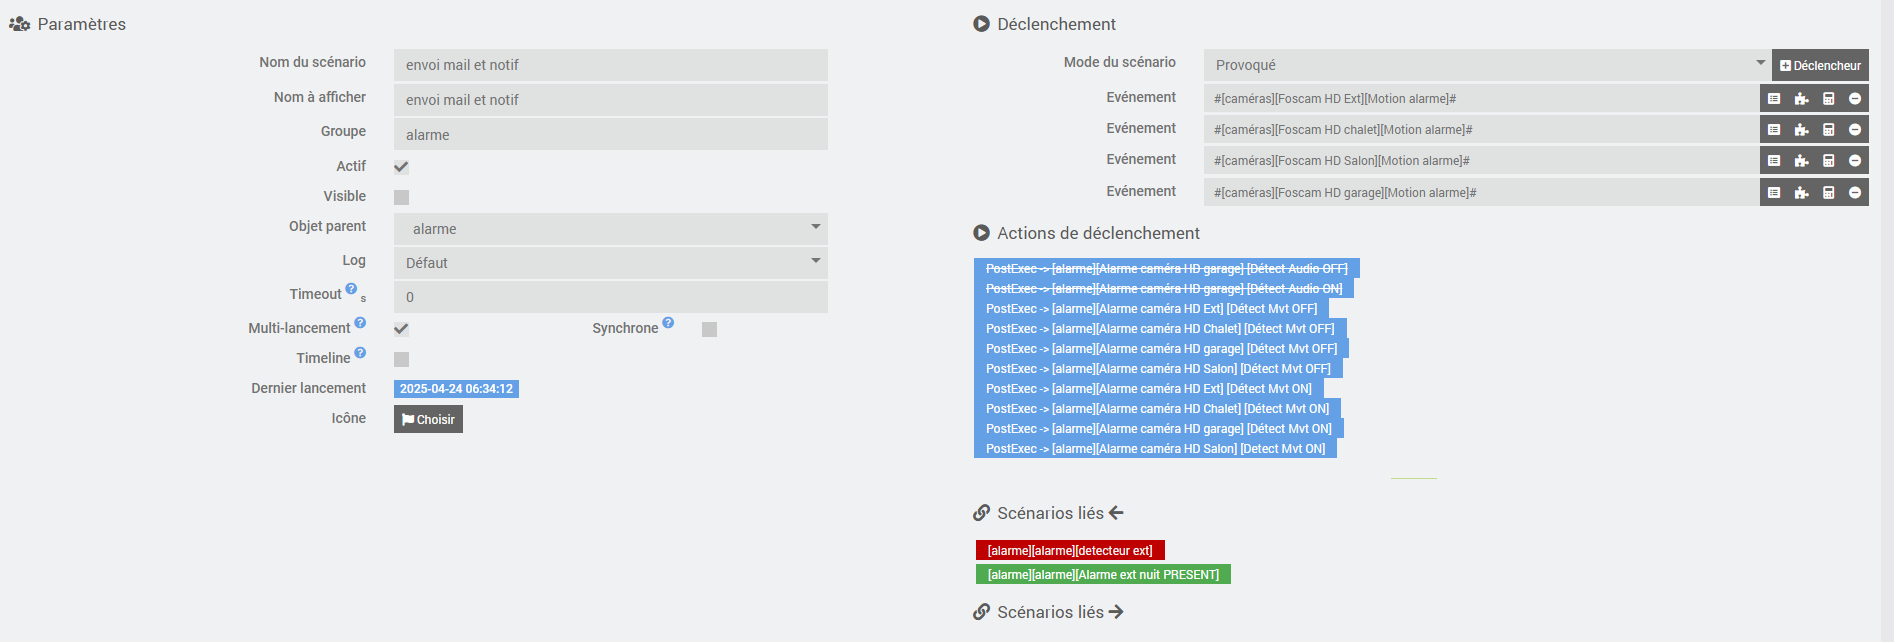Click list icon on Foscam HD Ext event row

(x=1774, y=98)
